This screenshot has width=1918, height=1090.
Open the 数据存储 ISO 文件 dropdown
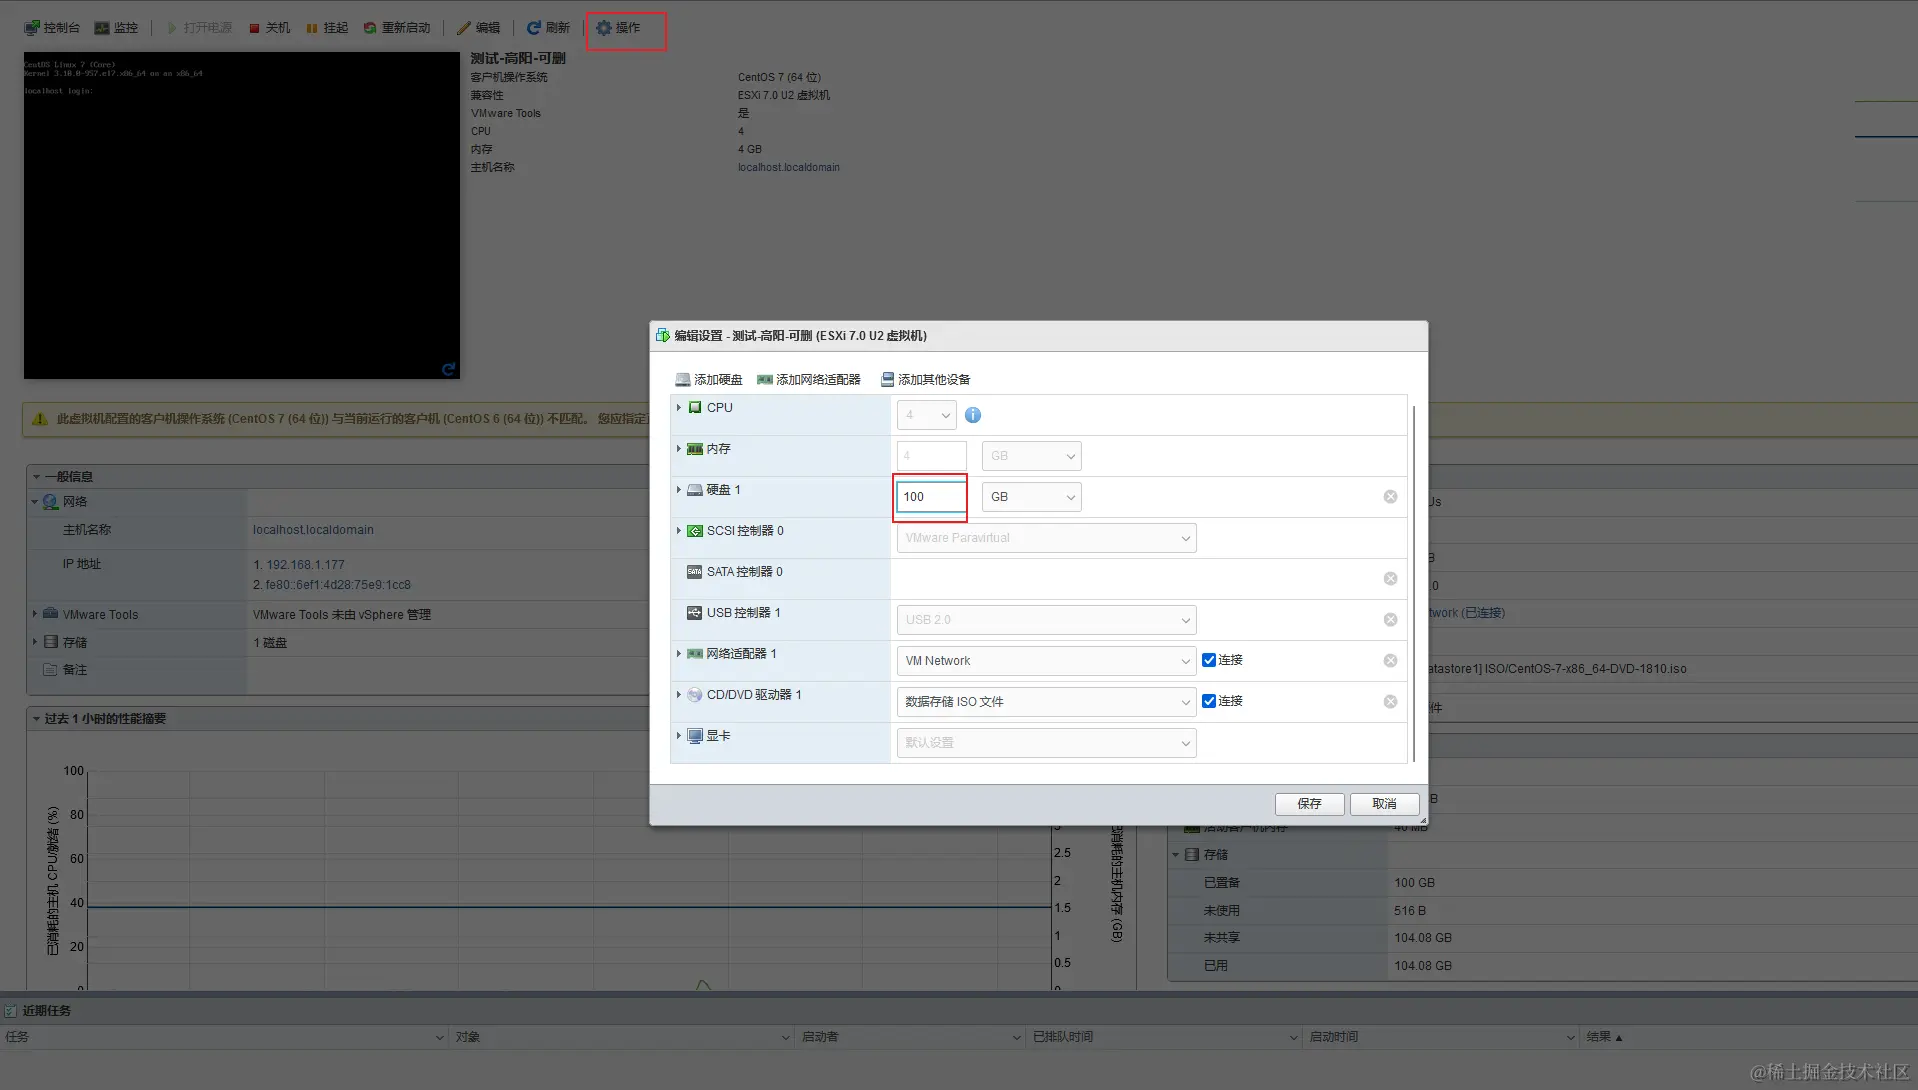point(1047,702)
